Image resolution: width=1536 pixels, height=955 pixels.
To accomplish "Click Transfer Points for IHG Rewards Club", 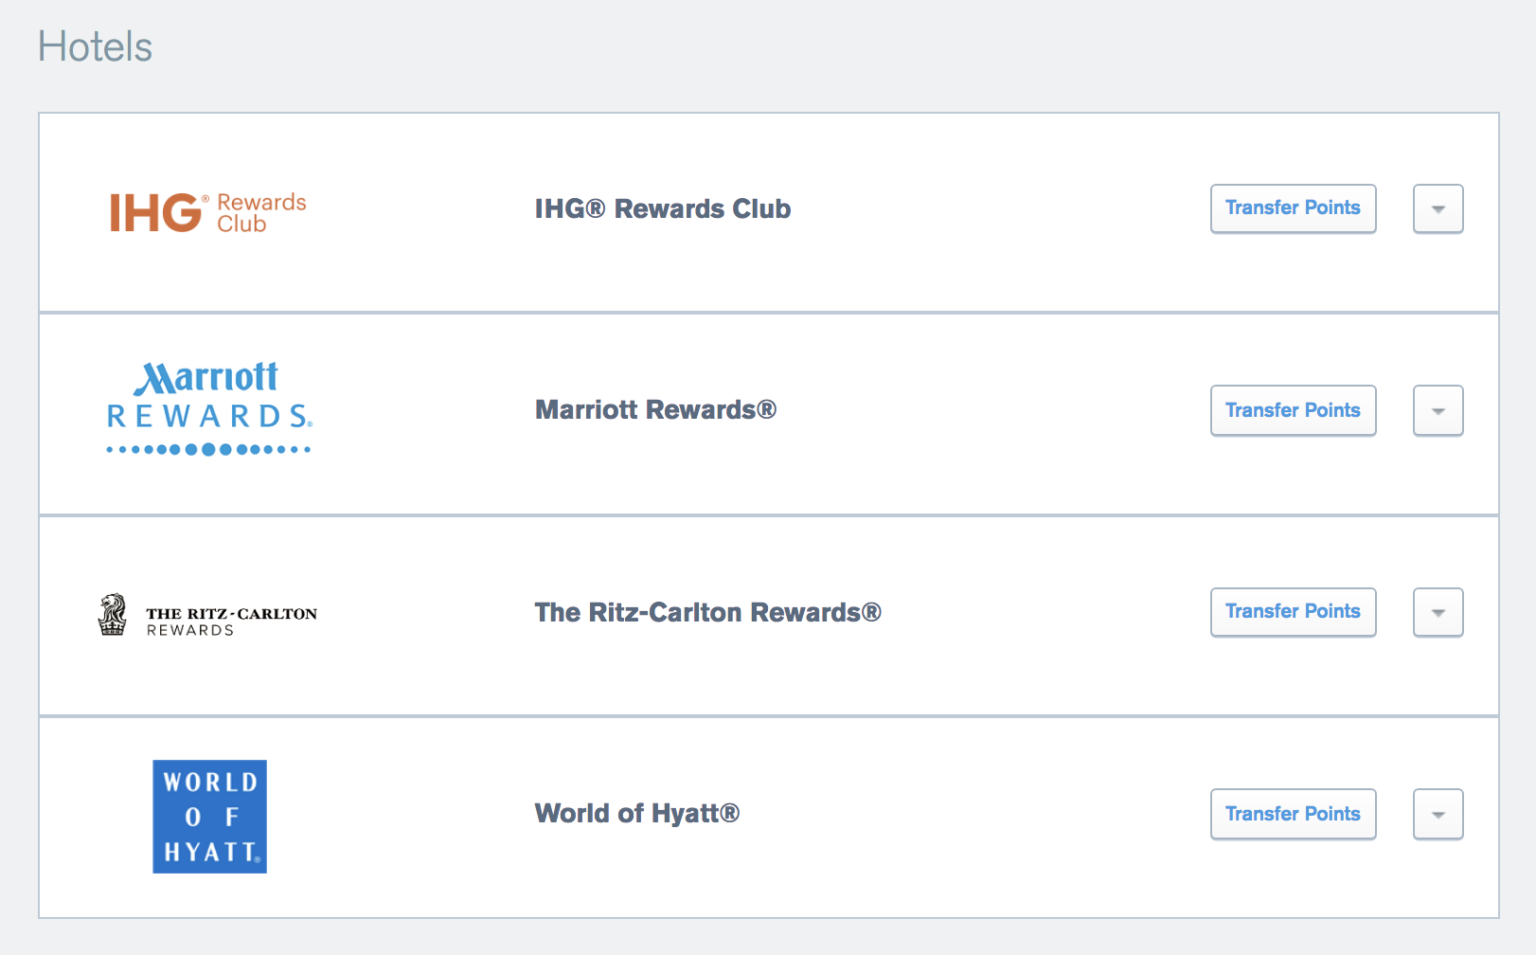I will click(1293, 208).
